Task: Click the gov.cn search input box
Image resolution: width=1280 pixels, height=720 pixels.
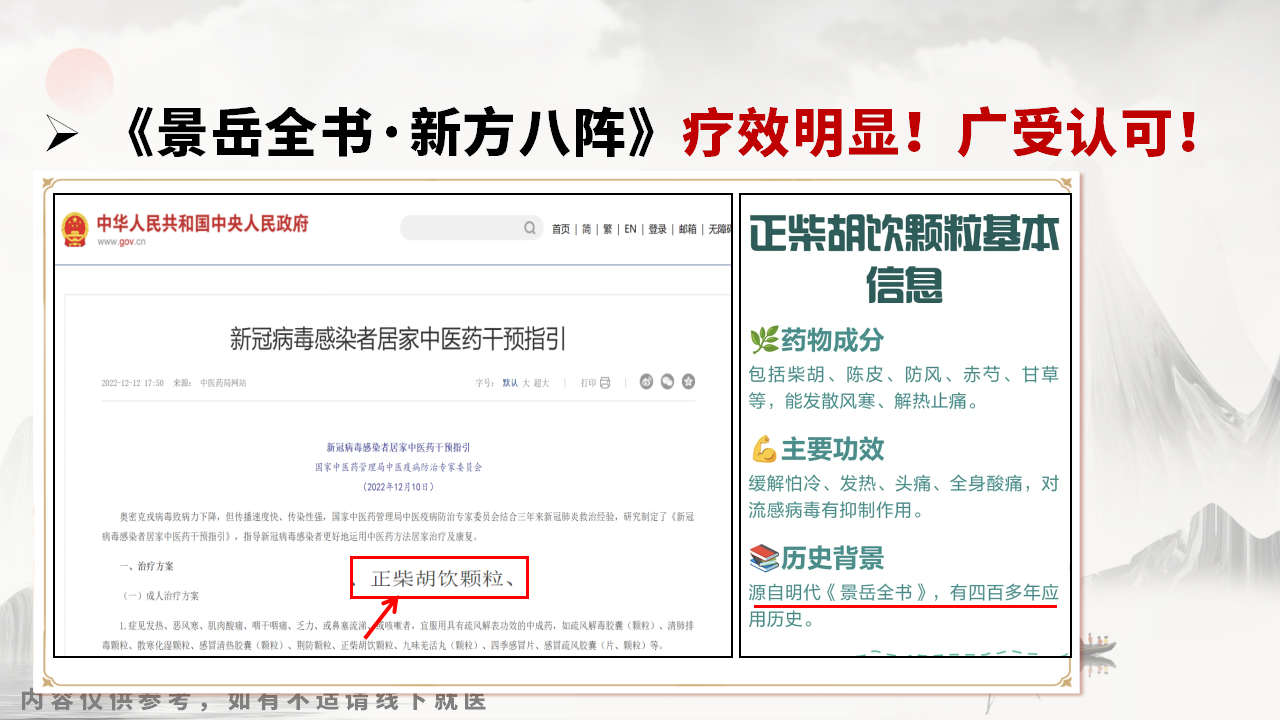Action: (x=460, y=228)
